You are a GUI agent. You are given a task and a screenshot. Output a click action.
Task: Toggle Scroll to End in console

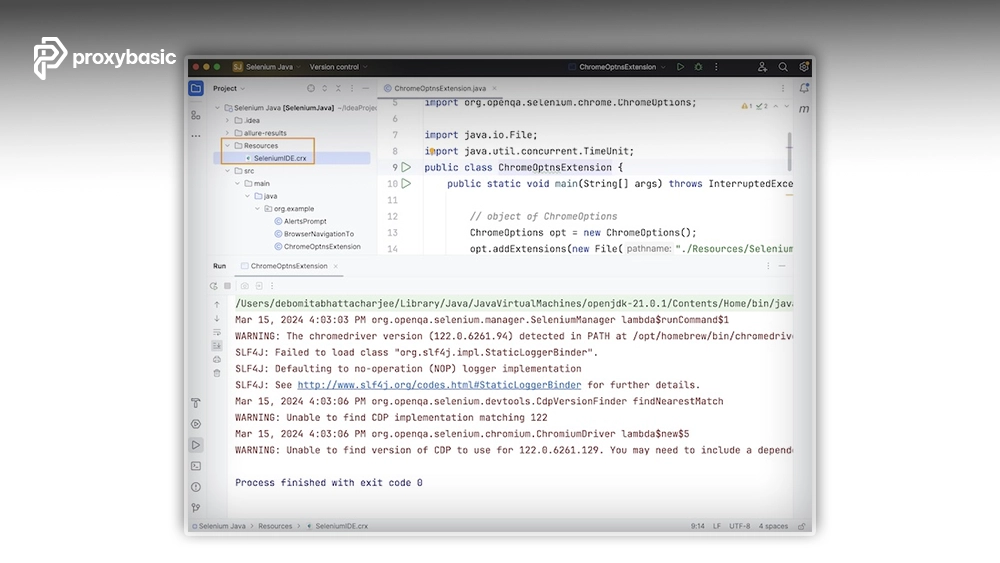217,346
